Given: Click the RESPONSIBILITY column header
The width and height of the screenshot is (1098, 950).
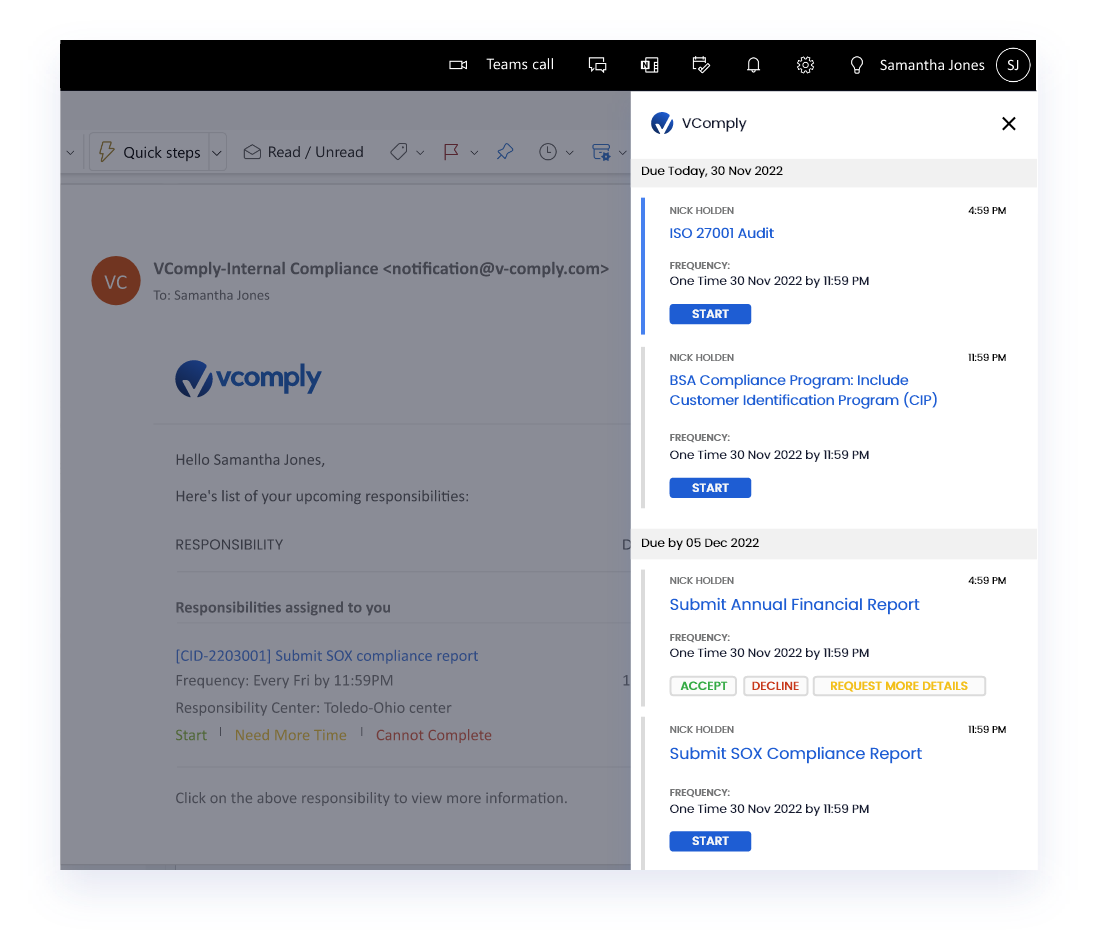Looking at the screenshot, I should [x=229, y=545].
